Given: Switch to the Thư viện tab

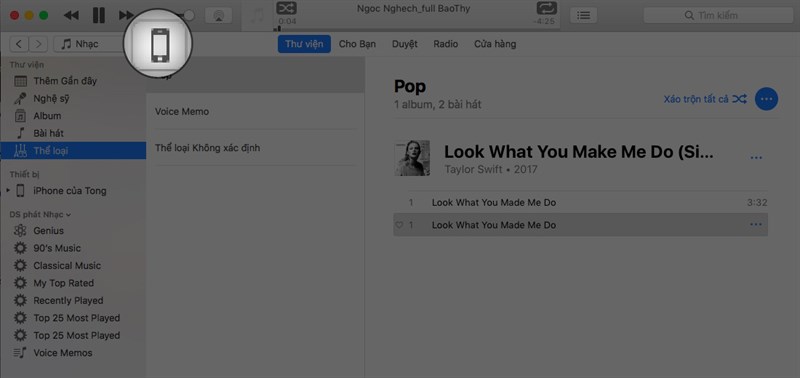Looking at the screenshot, I should coord(304,44).
